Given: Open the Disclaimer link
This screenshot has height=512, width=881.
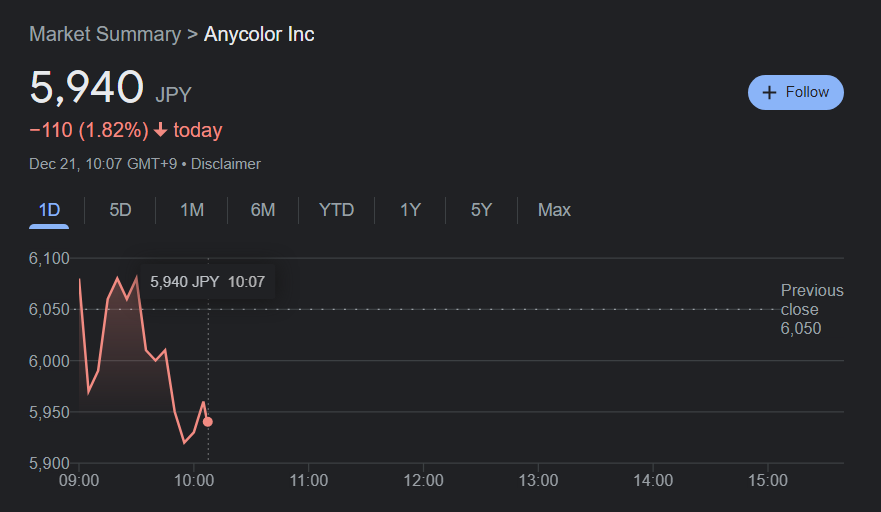Looking at the screenshot, I should [x=226, y=164].
